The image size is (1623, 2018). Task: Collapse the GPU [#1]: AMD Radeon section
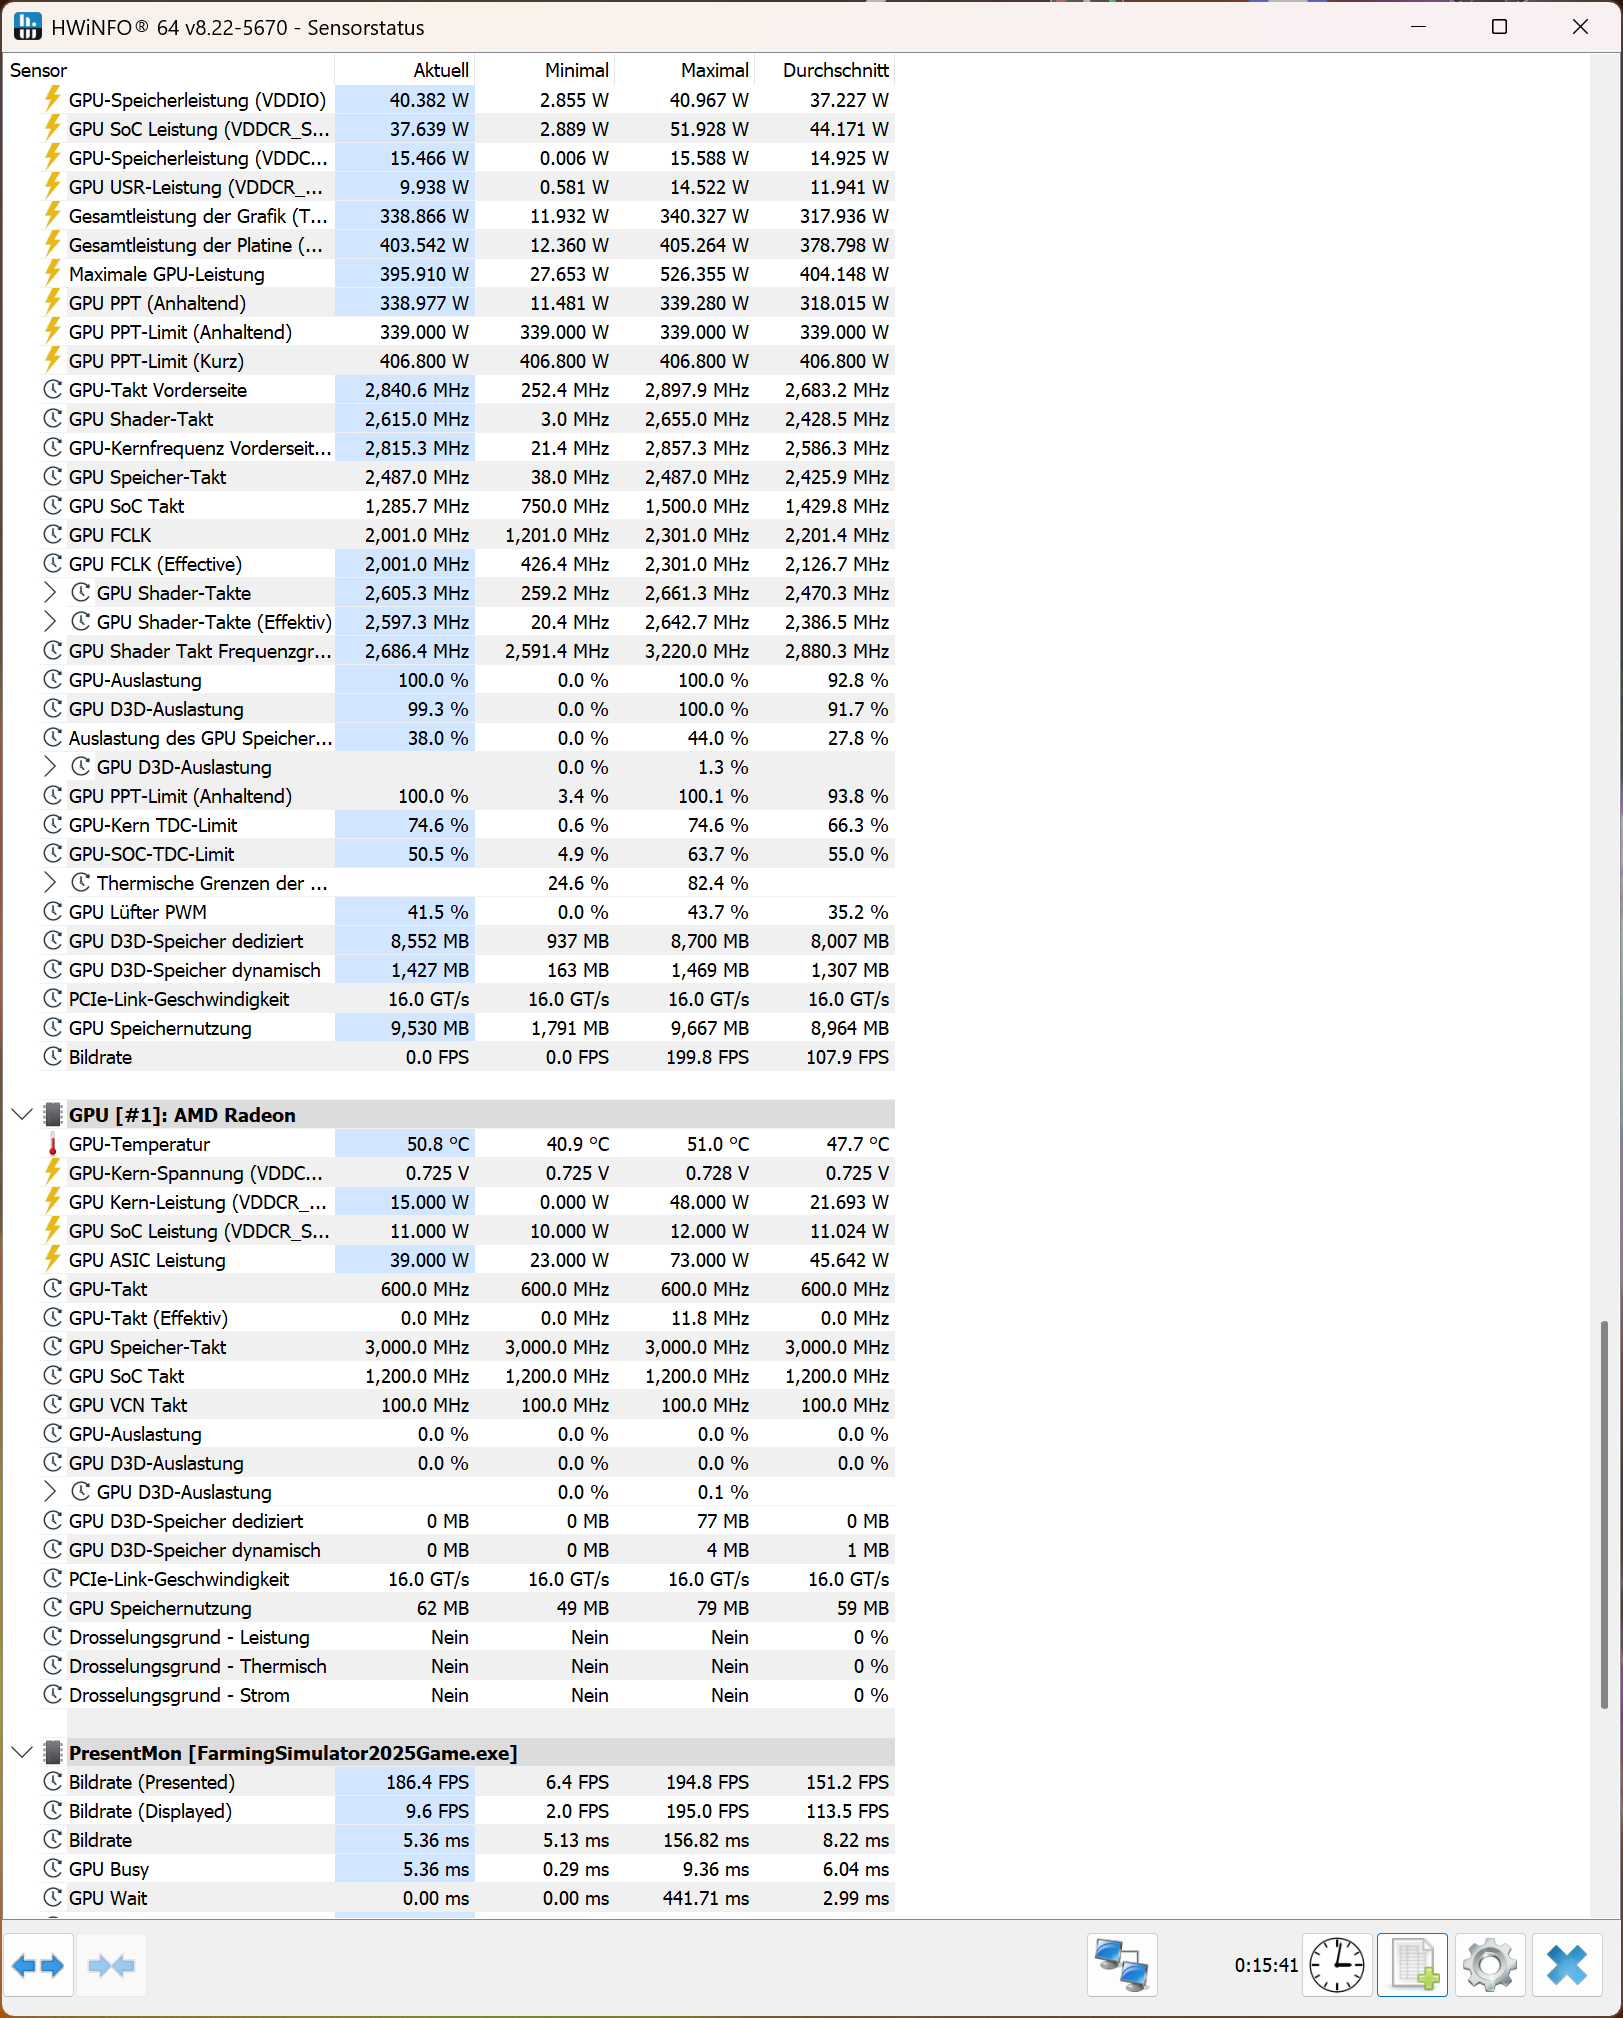[22, 1115]
